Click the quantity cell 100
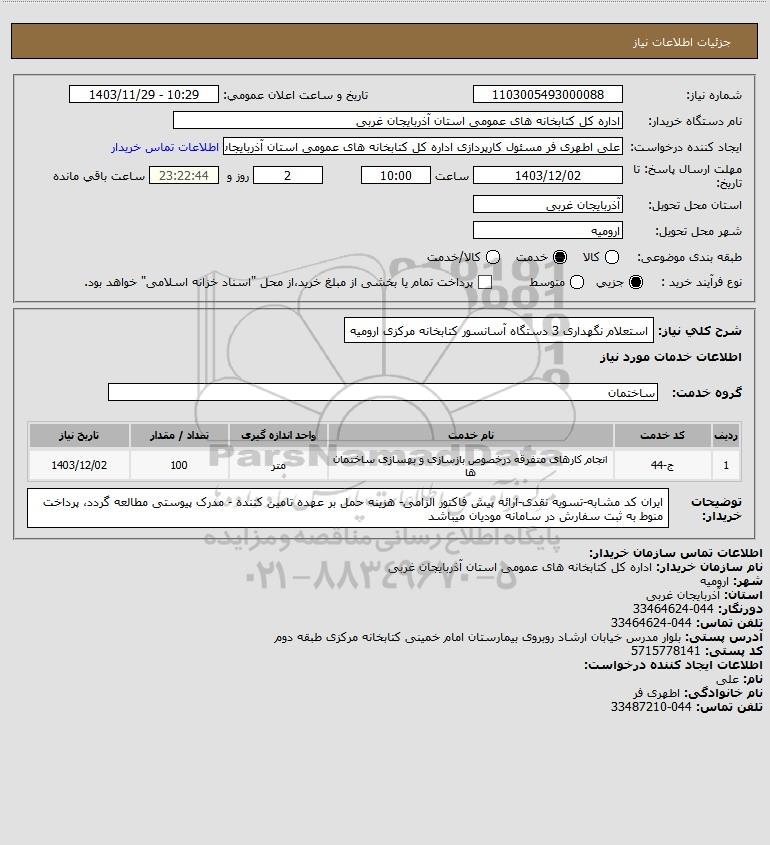770x845 pixels. [x=179, y=465]
